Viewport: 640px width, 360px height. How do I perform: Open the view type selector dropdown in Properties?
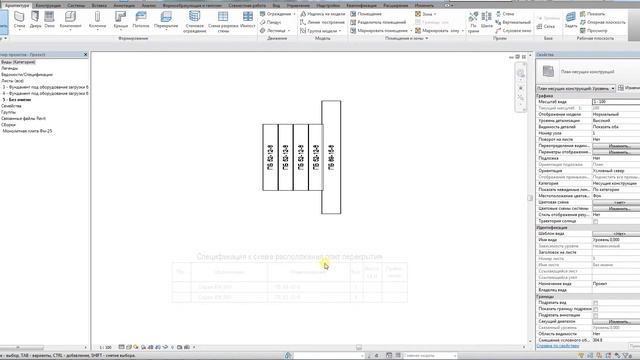[x=576, y=88]
